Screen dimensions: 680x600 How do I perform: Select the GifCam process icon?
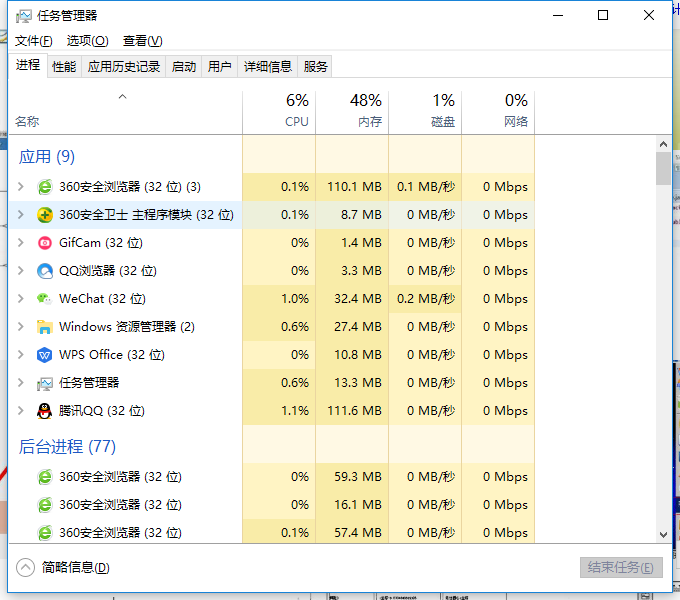(45, 243)
